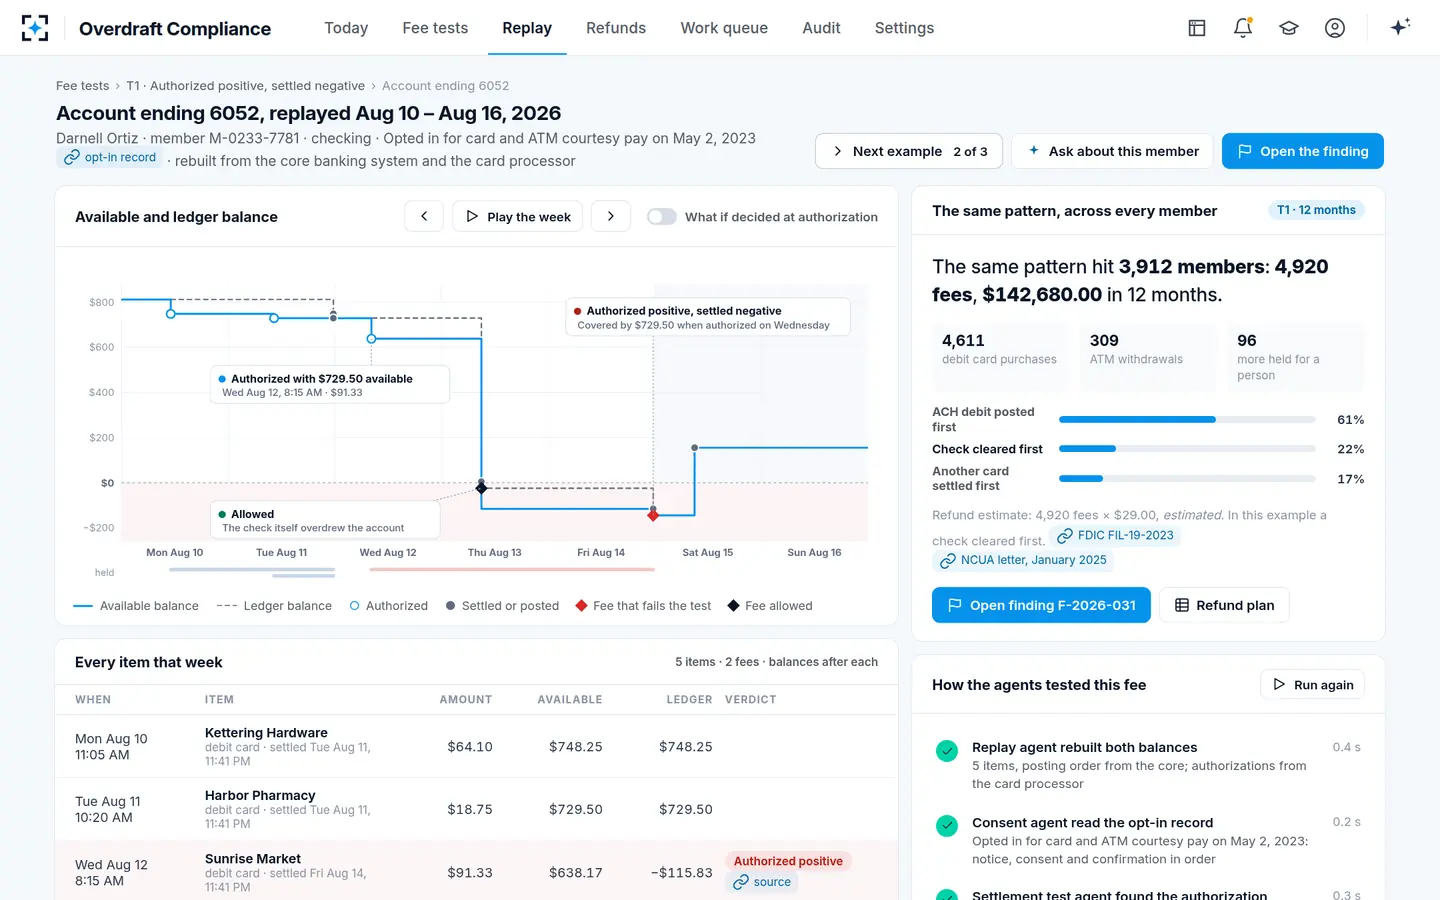Click the 309 ATM withdrawals stat
The width and height of the screenshot is (1440, 900).
(x=1148, y=357)
